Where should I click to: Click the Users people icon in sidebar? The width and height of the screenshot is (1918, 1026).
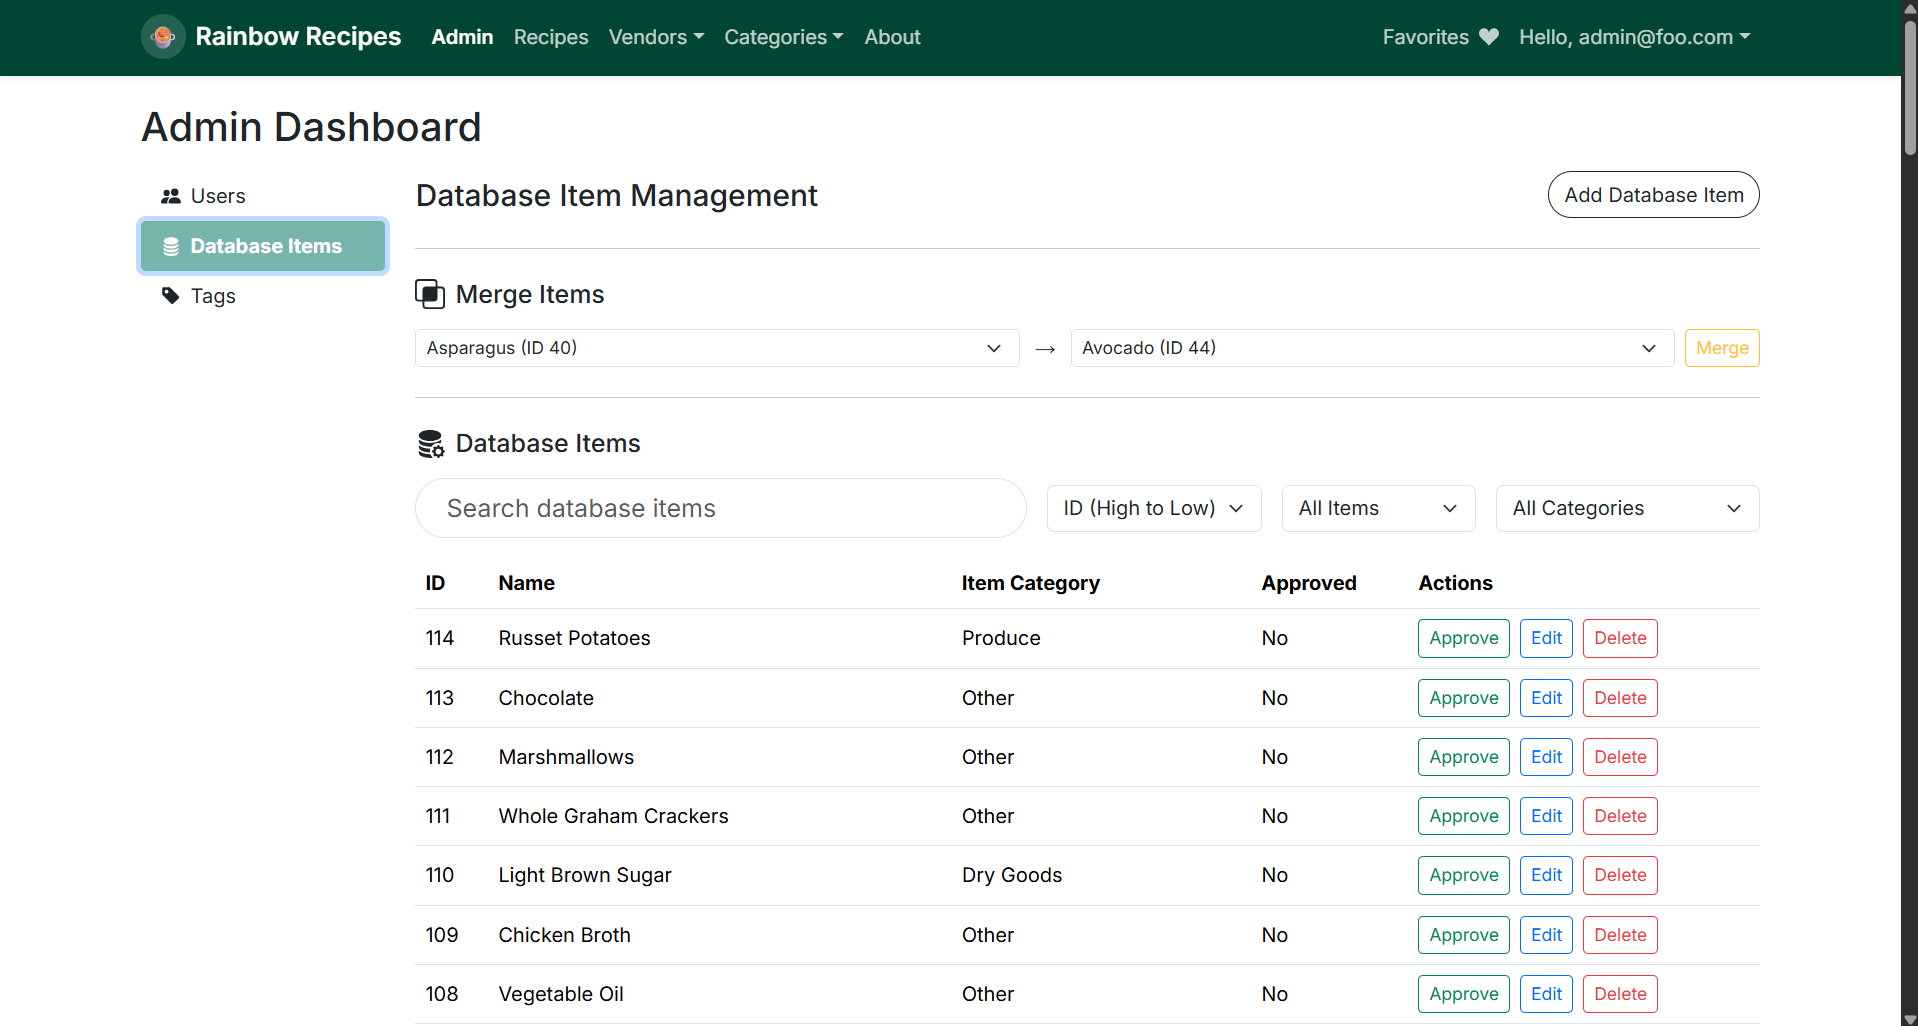point(171,196)
